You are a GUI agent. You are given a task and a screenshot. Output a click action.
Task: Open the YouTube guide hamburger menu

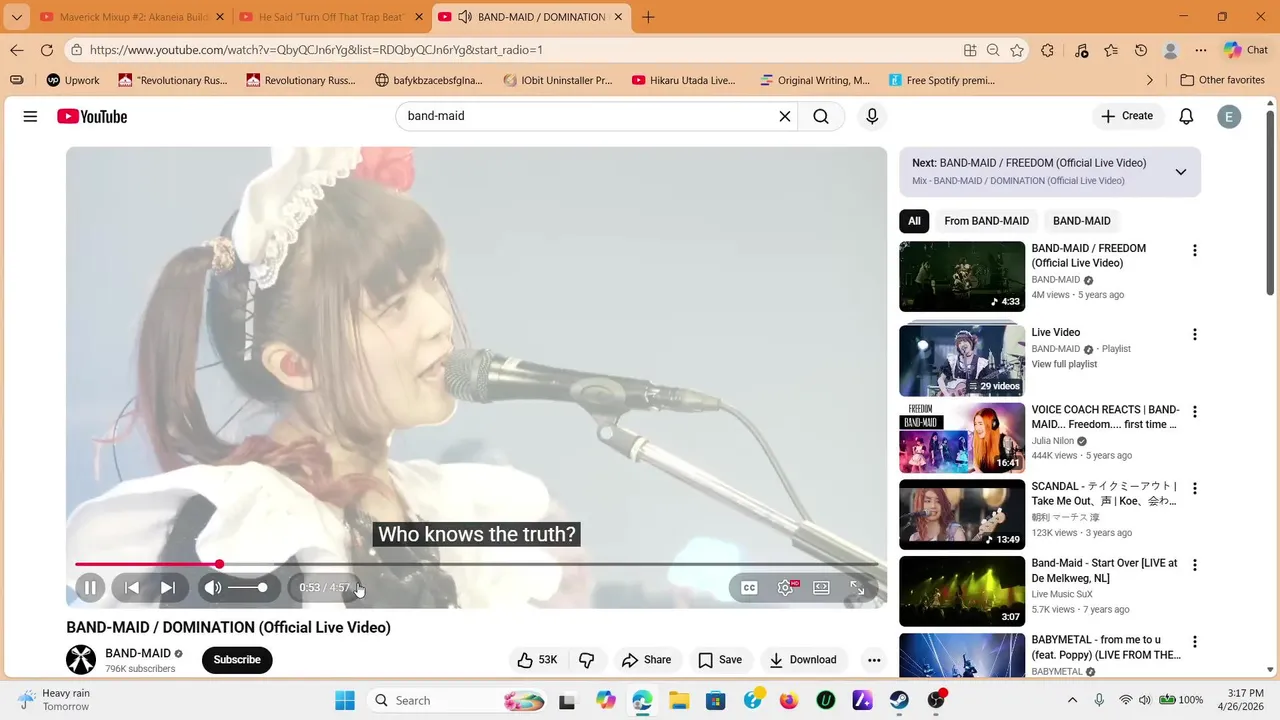point(30,116)
